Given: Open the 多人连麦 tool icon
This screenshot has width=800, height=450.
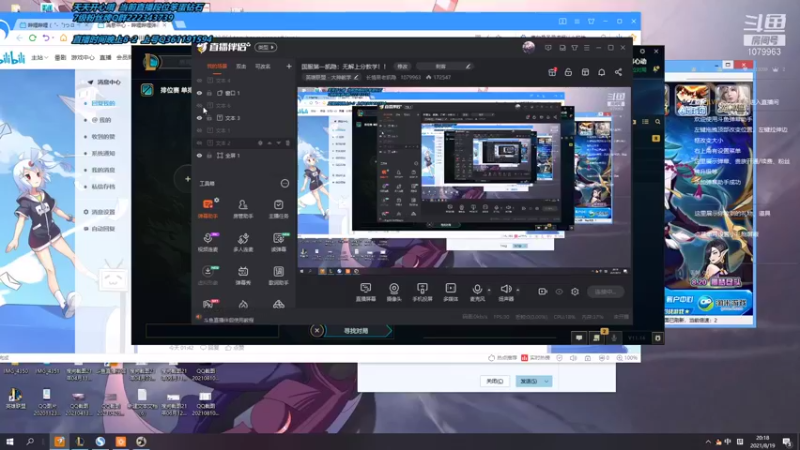Looking at the screenshot, I should coord(243,242).
